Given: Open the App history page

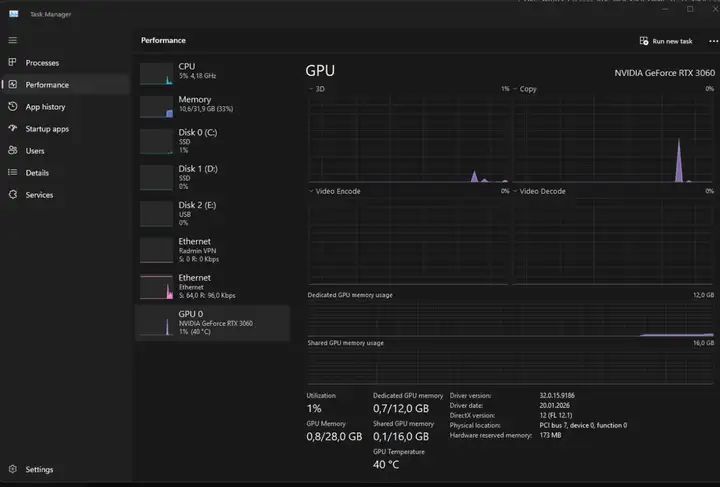Looking at the screenshot, I should [x=65, y=106].
